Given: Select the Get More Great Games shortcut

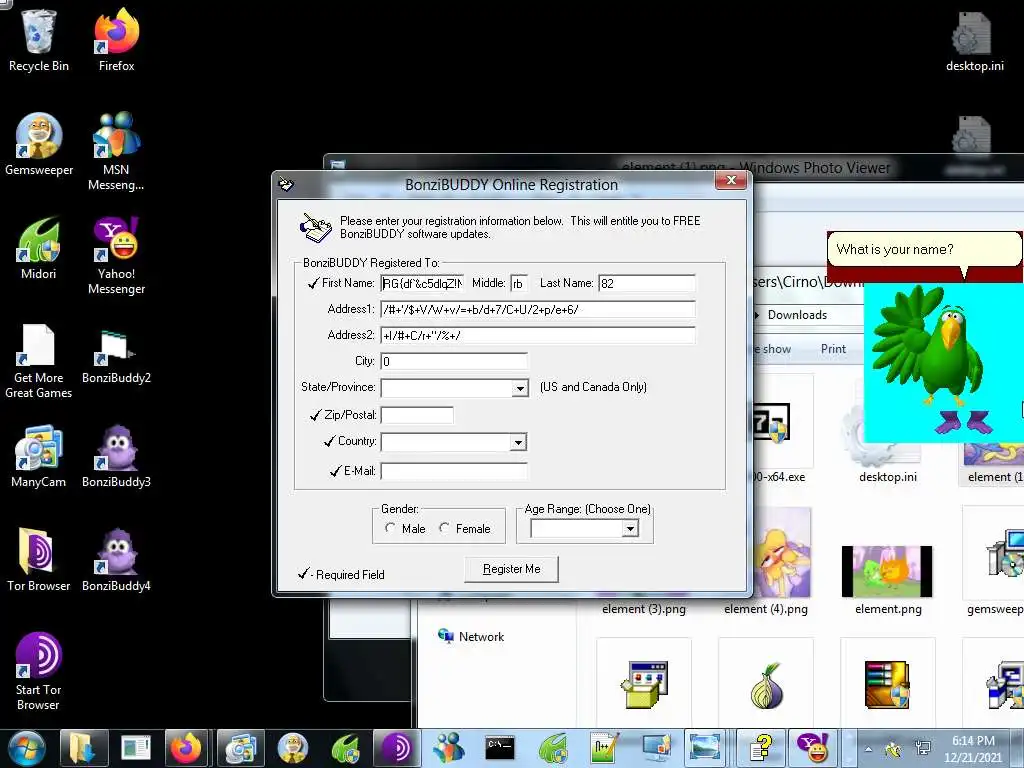Looking at the screenshot, I should point(39,361).
